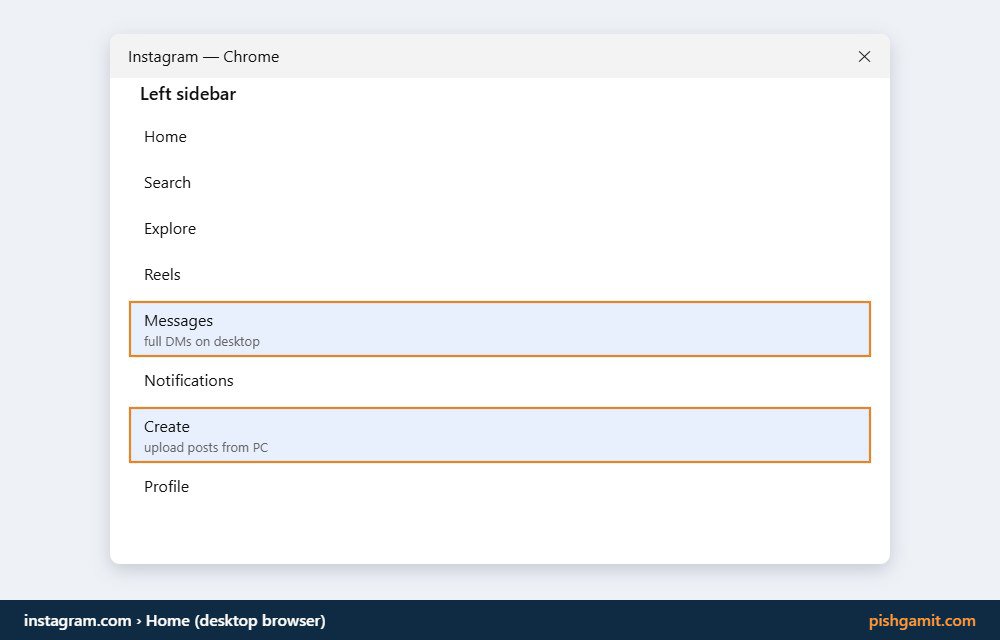Click the 'upload posts from PC' caption
The image size is (1000, 640).
coord(206,447)
